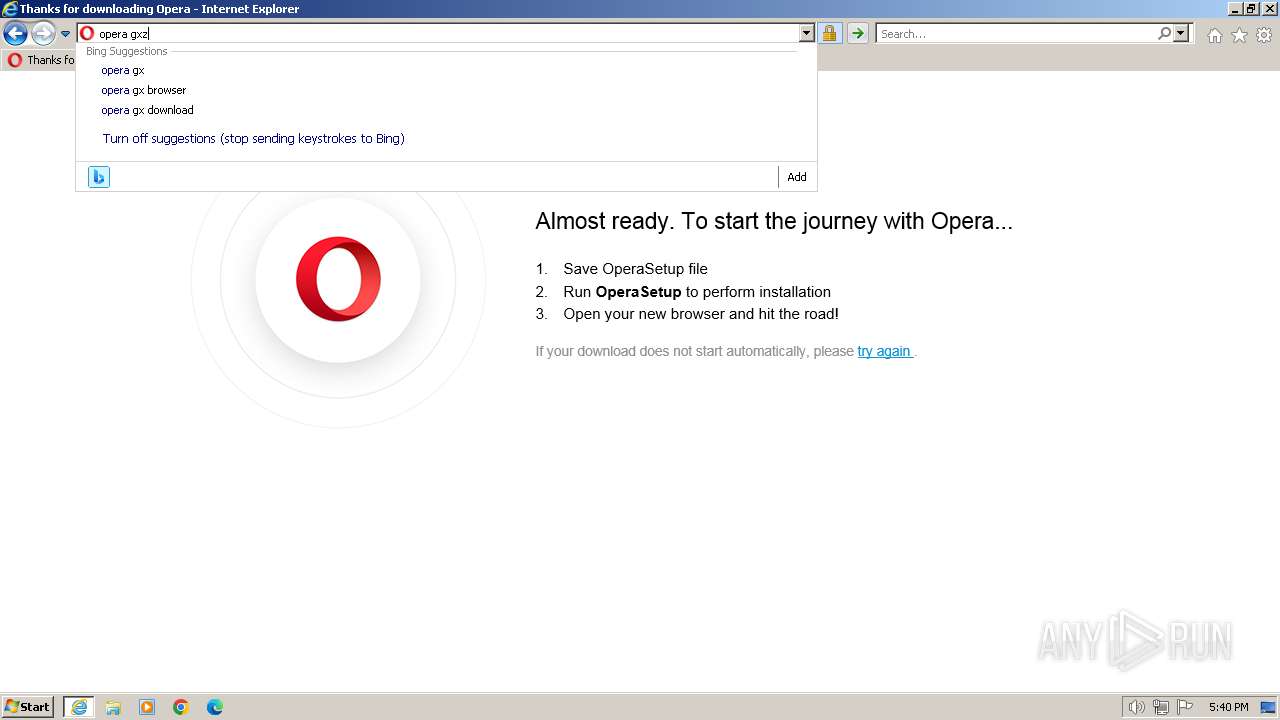Click 'Open your new browser' step text
The image size is (1280, 720).
pos(701,314)
